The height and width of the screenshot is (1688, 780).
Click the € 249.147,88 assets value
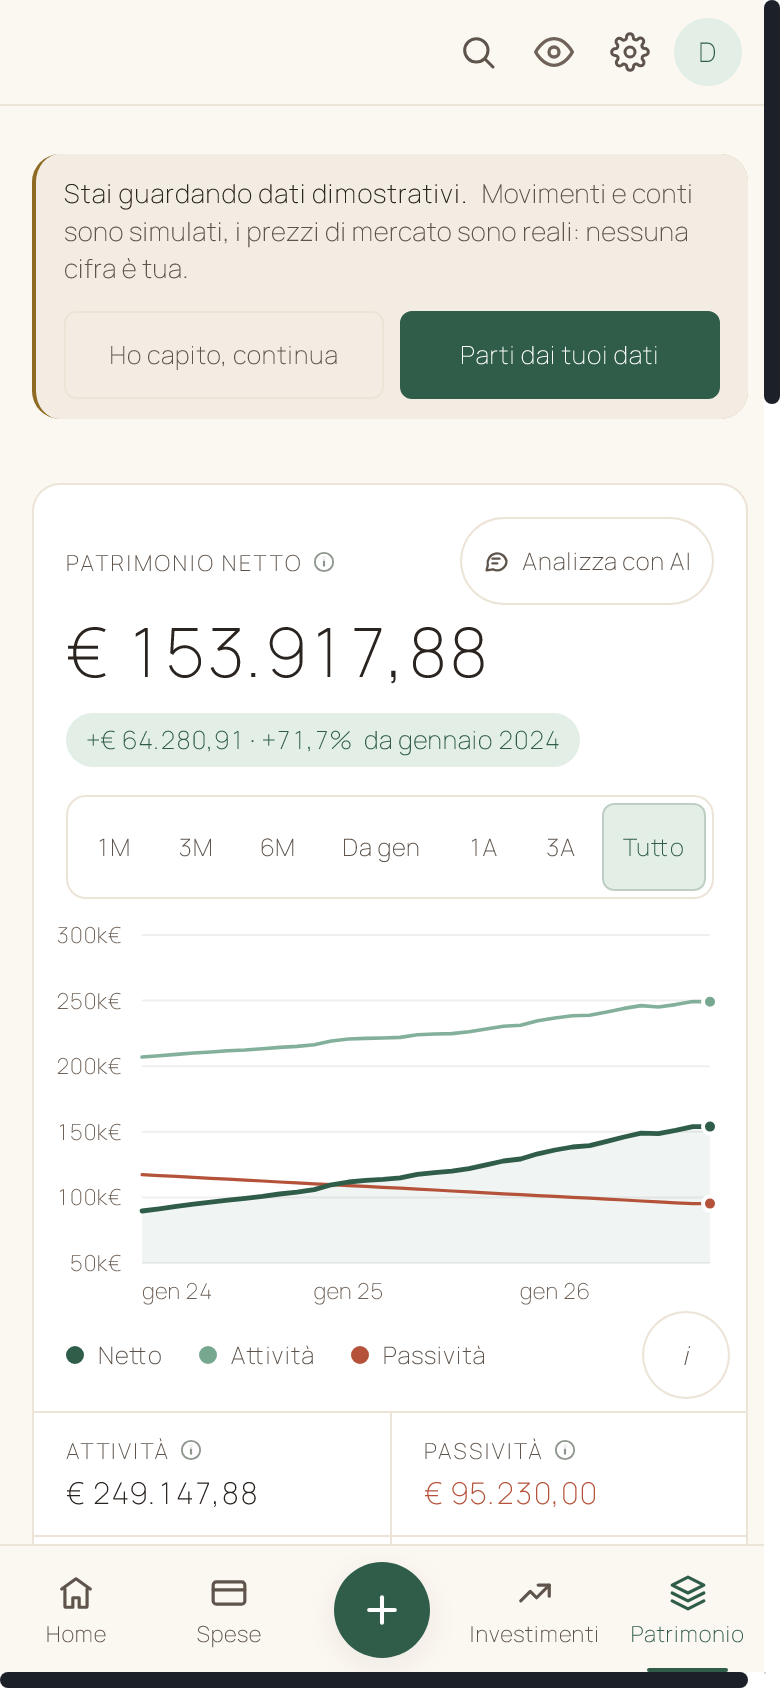tap(162, 1493)
